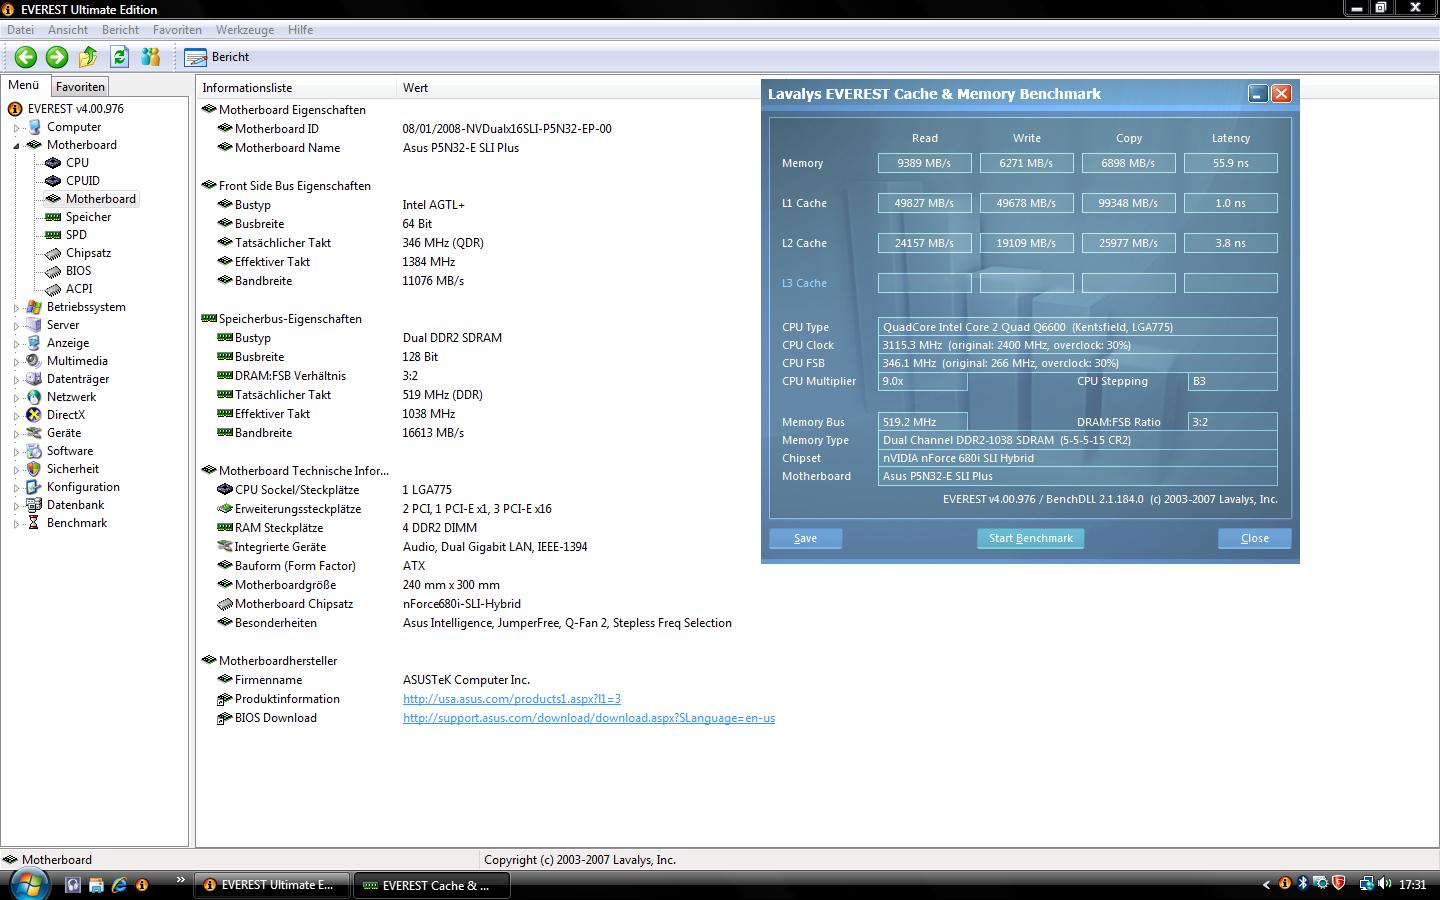Refresh the page with the refresh icon
This screenshot has width=1440, height=900.
tap(120, 57)
